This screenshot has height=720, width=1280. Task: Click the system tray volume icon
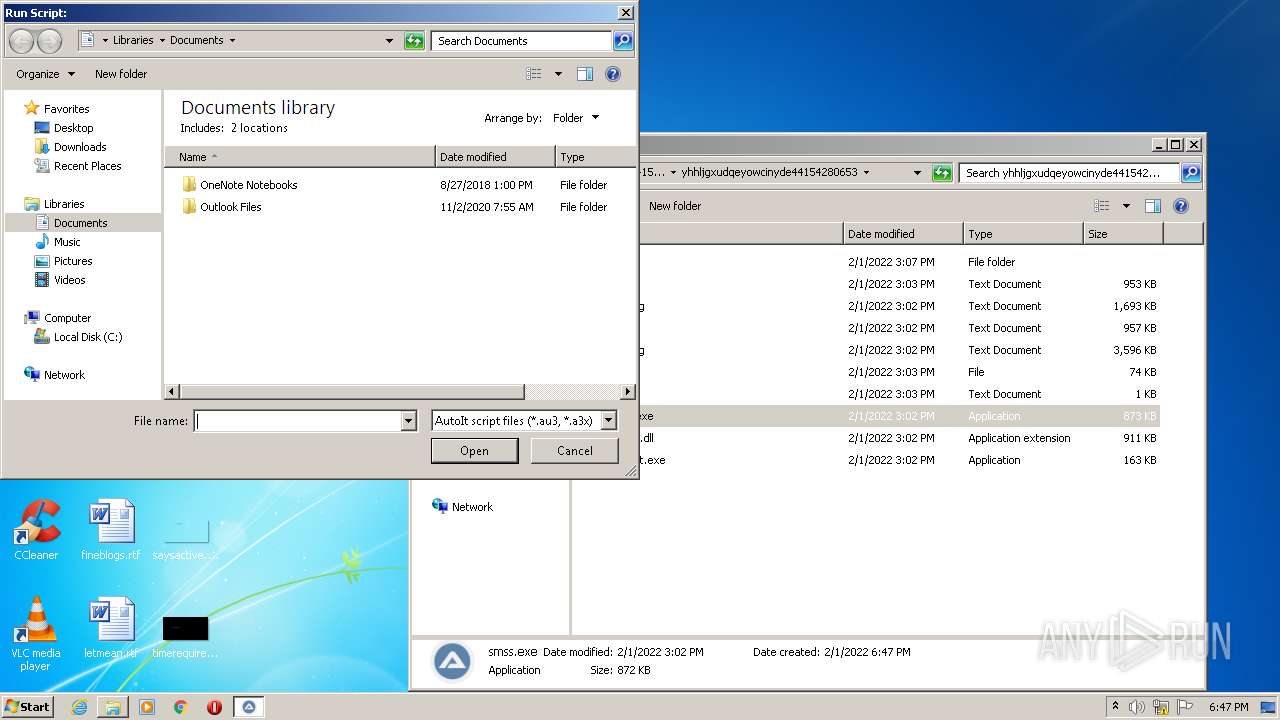[x=1137, y=707]
